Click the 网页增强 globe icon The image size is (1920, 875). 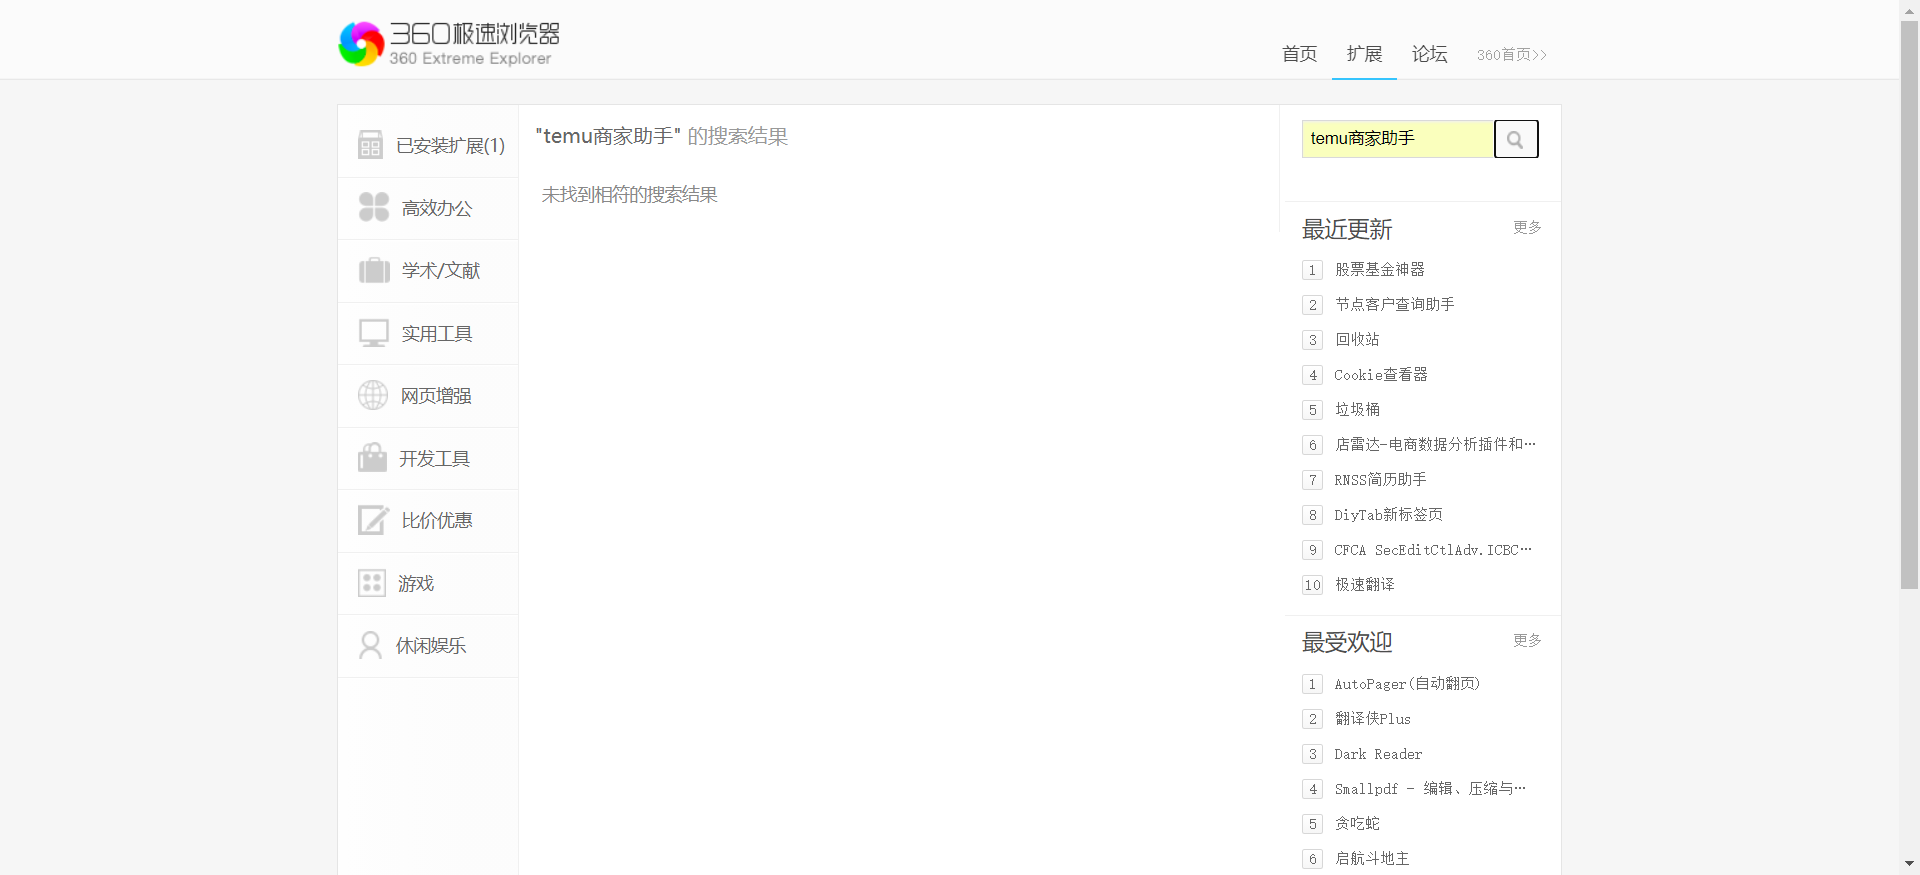coord(373,395)
